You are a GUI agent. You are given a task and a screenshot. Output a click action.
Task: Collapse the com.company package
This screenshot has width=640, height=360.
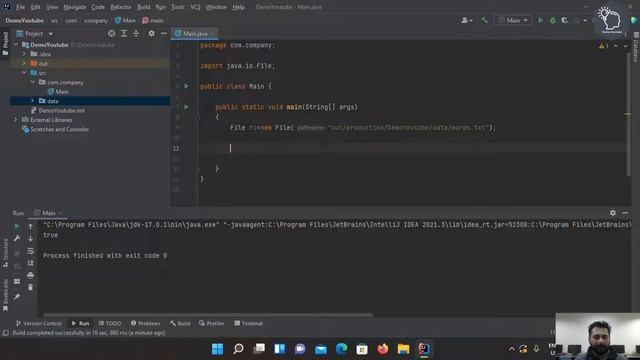pos(33,82)
